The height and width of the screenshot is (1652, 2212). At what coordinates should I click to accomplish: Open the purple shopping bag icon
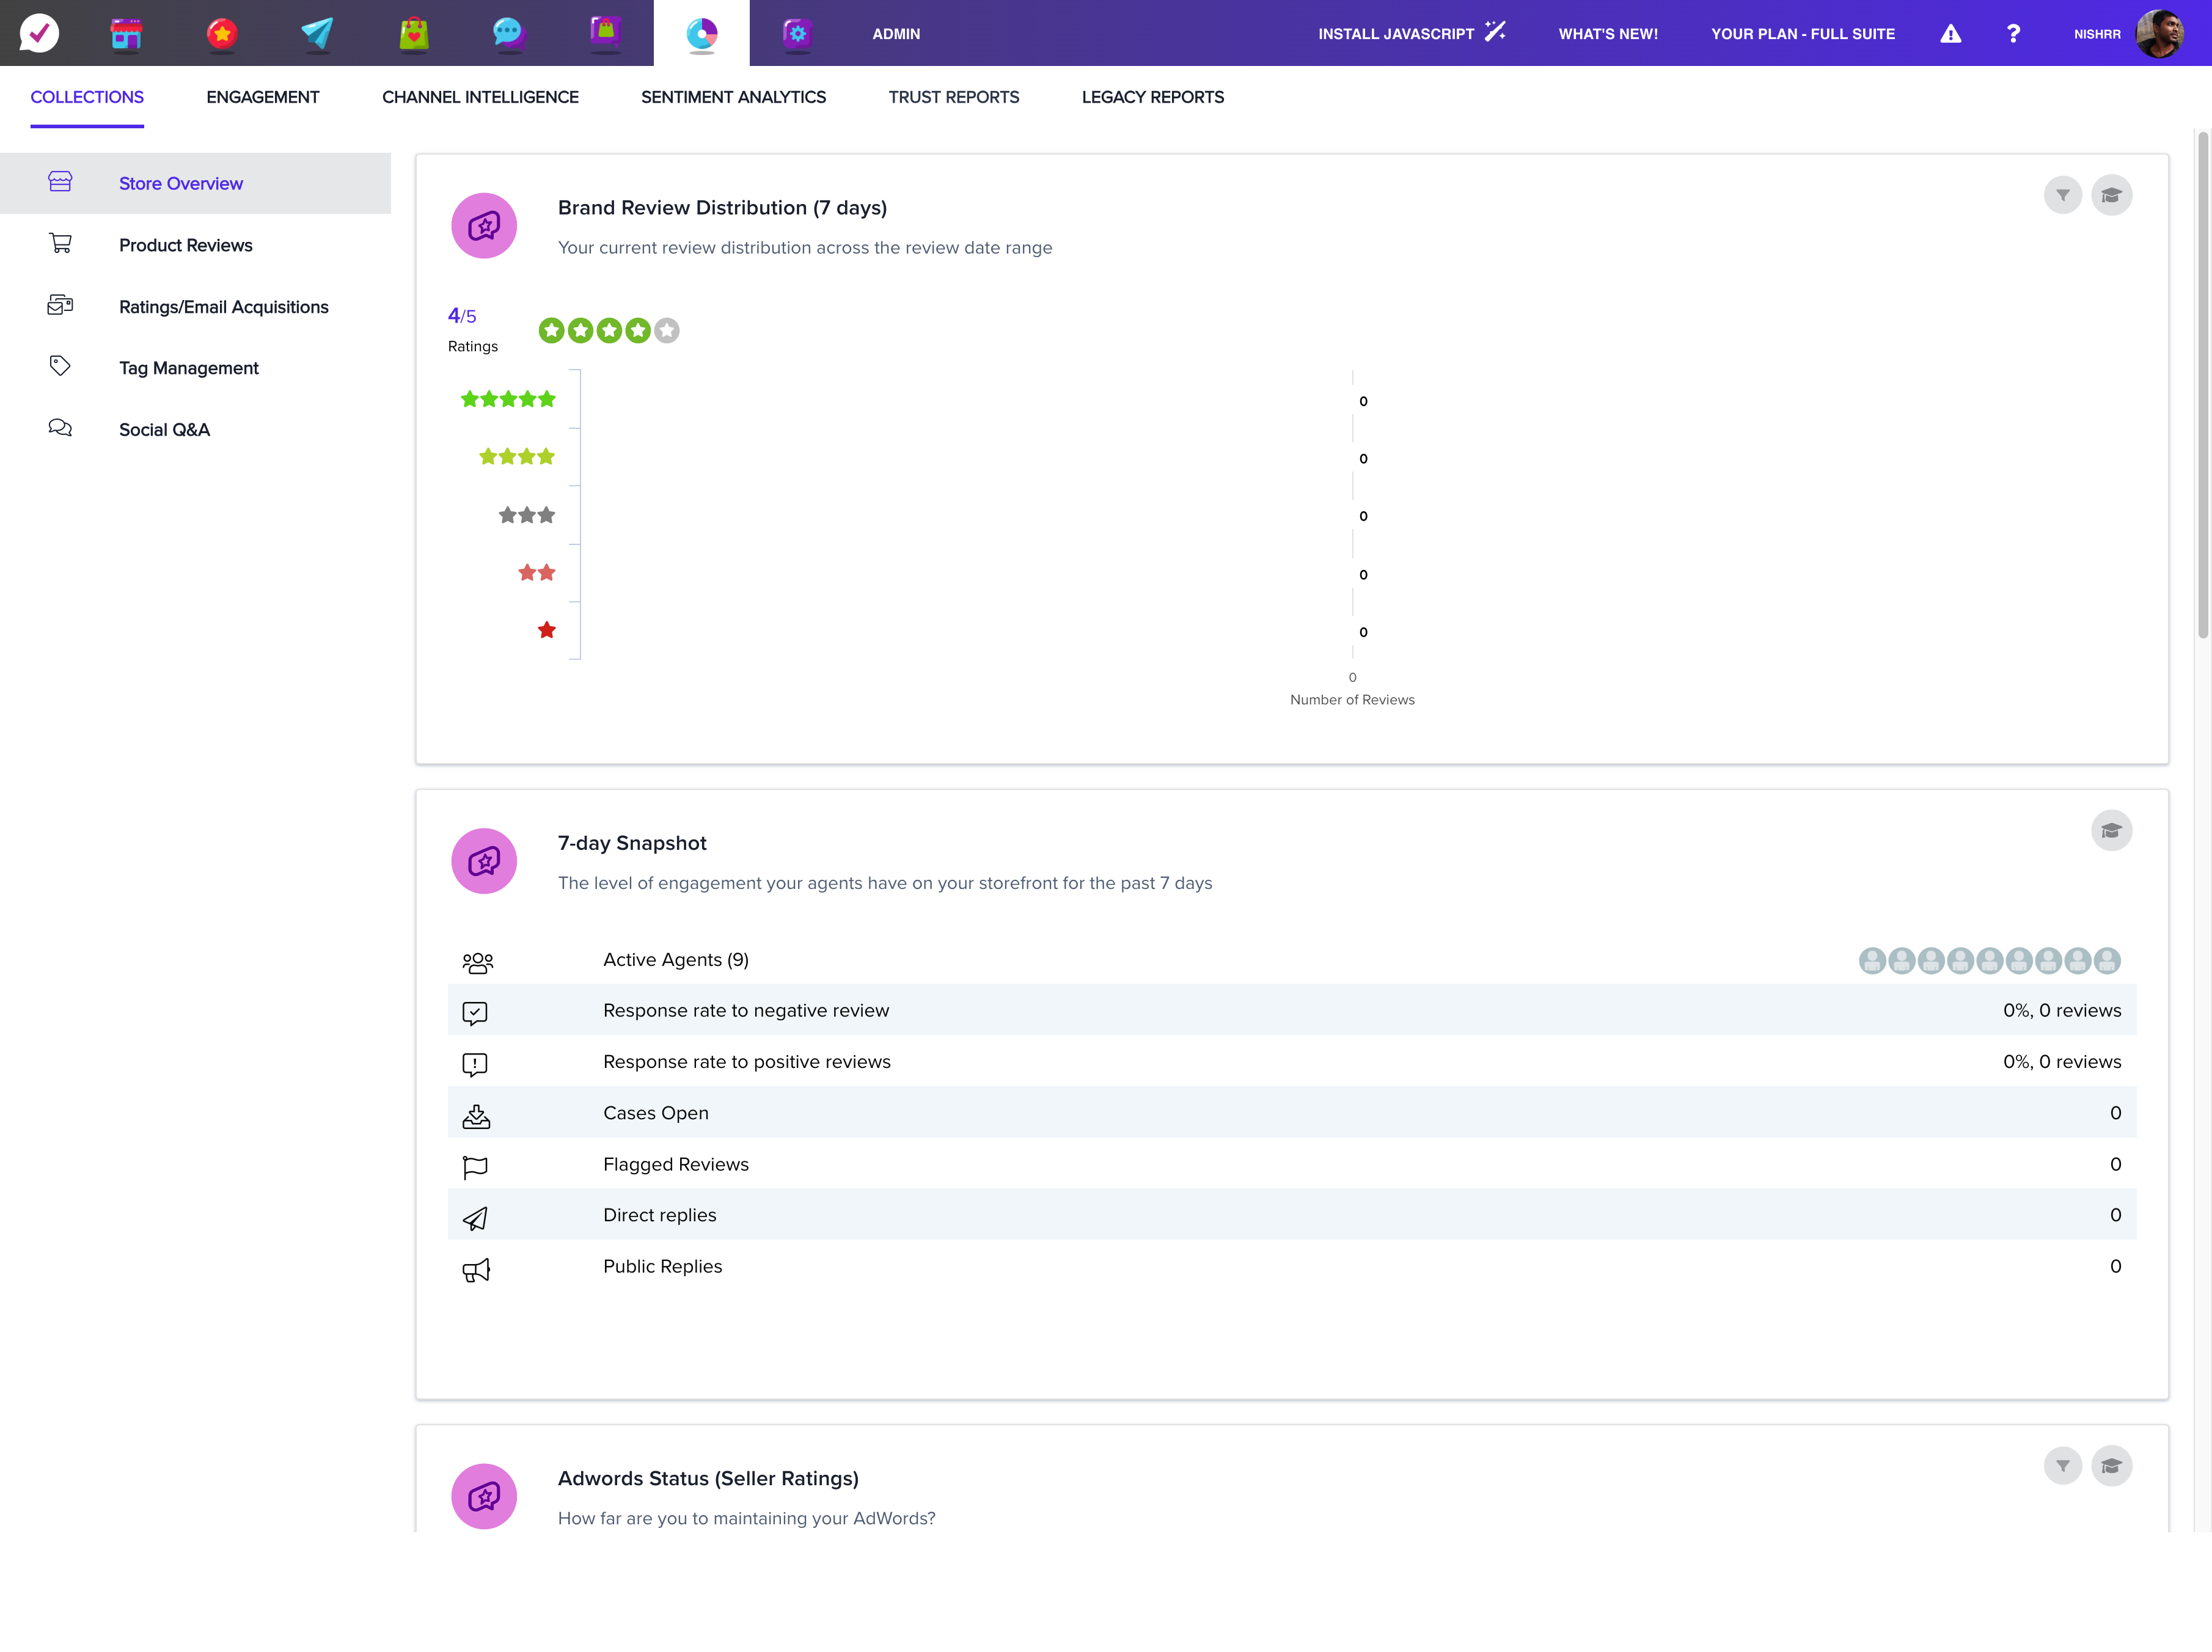pyautogui.click(x=605, y=34)
